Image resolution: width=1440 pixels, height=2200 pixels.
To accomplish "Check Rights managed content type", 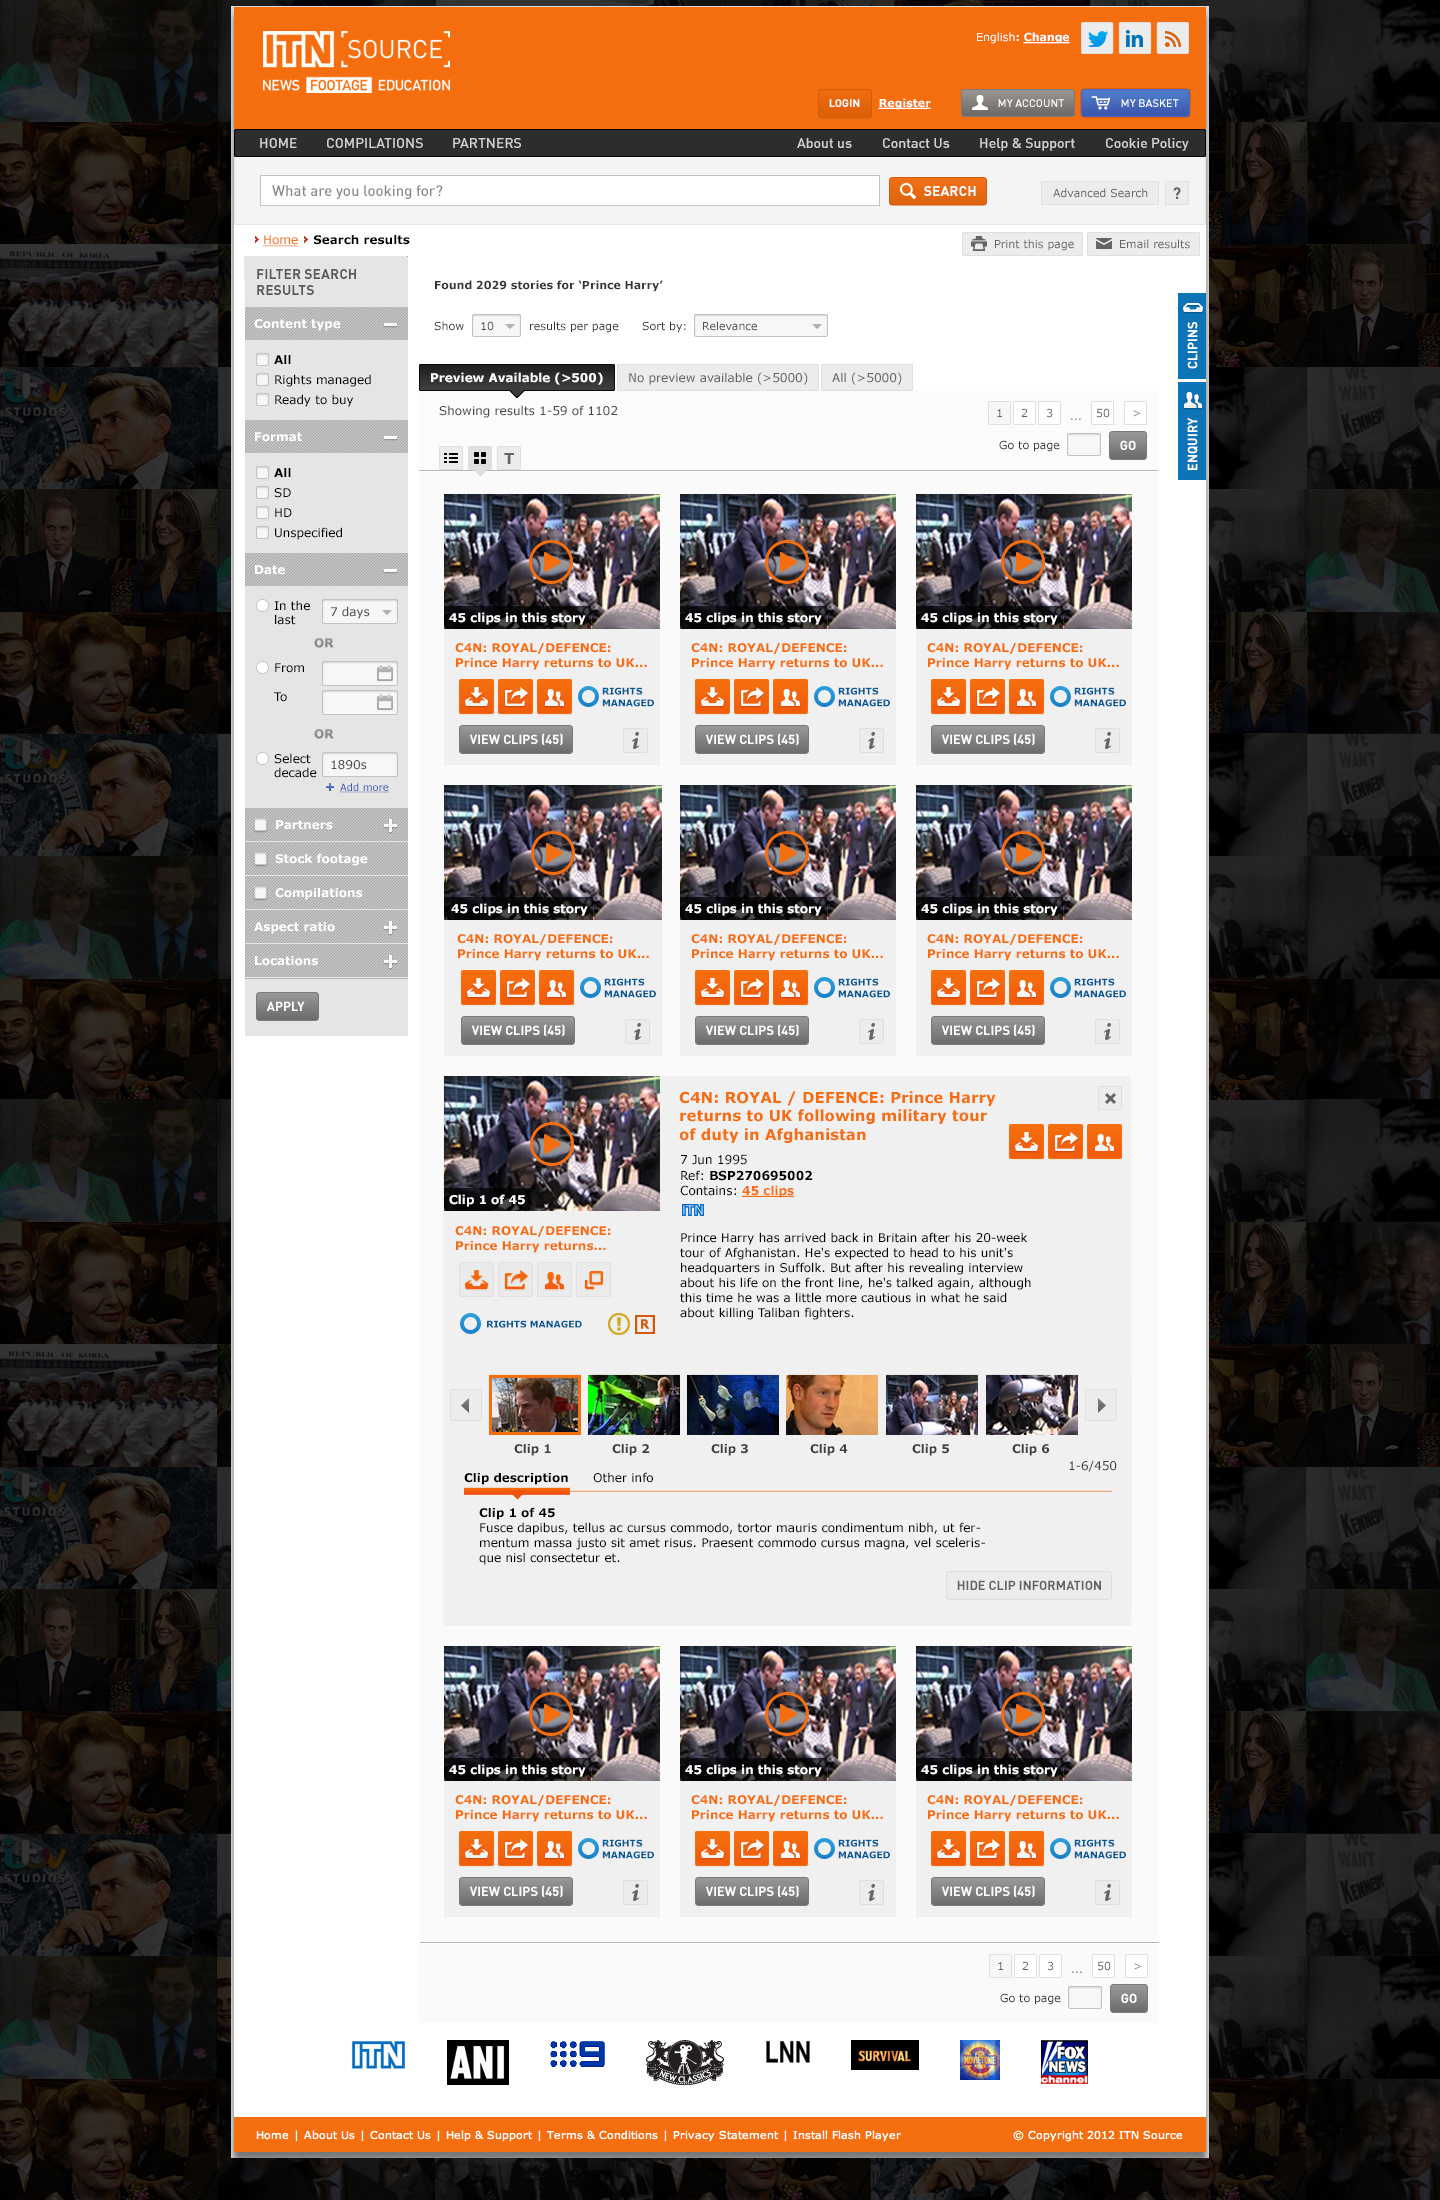I will click(x=262, y=380).
